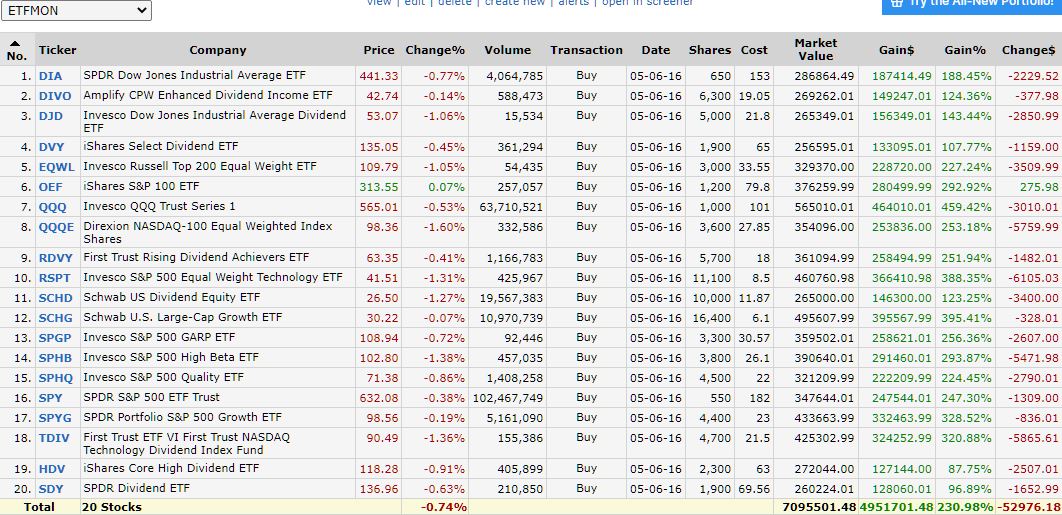The image size is (1062, 515).
Task: Sort by the Company column header
Action: tap(218, 50)
